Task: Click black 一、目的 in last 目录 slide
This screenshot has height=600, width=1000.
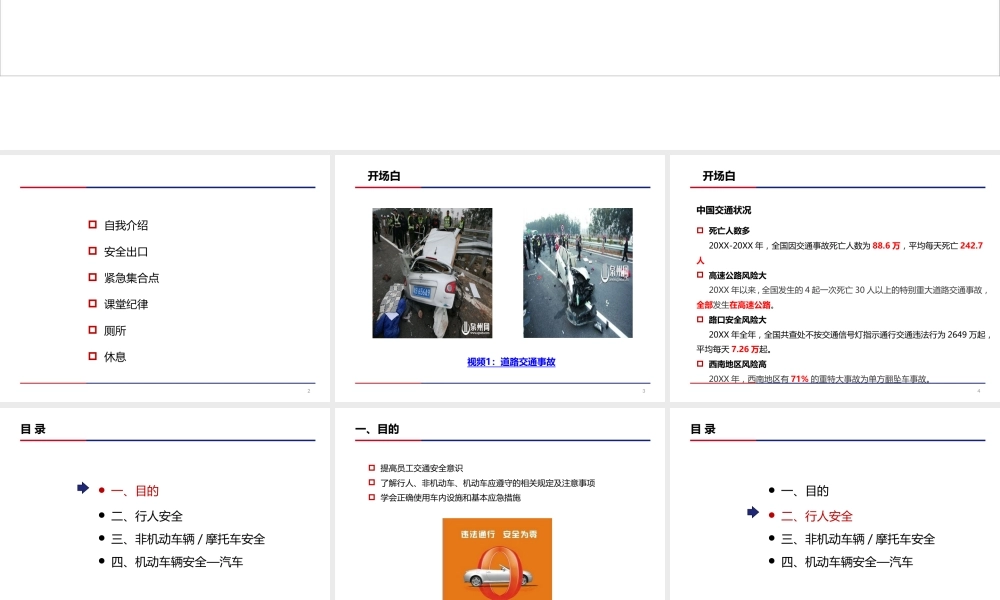Action: tap(804, 491)
